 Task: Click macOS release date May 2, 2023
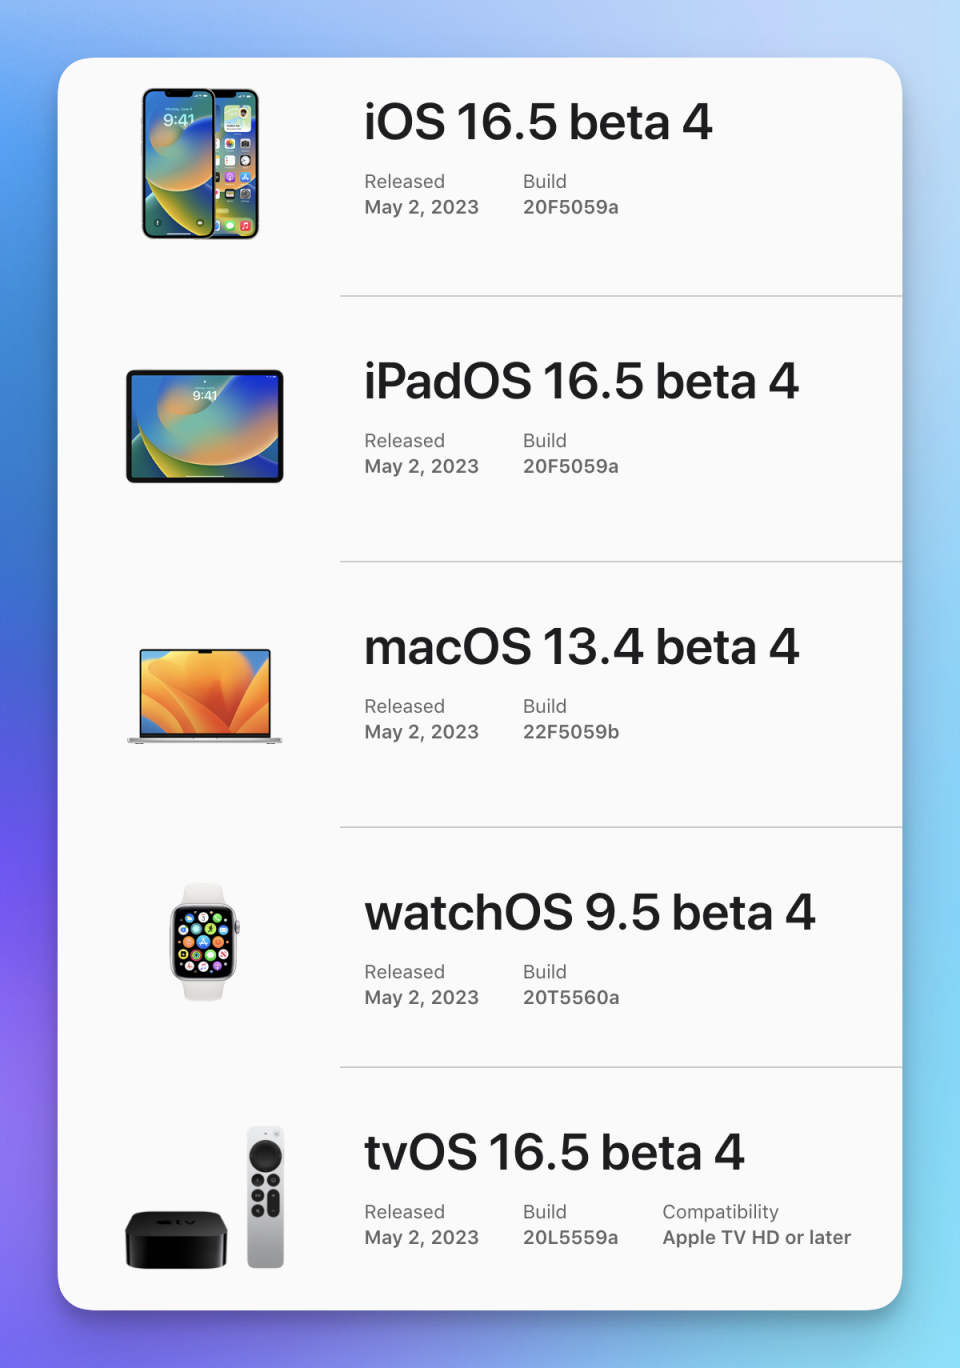pyautogui.click(x=421, y=732)
